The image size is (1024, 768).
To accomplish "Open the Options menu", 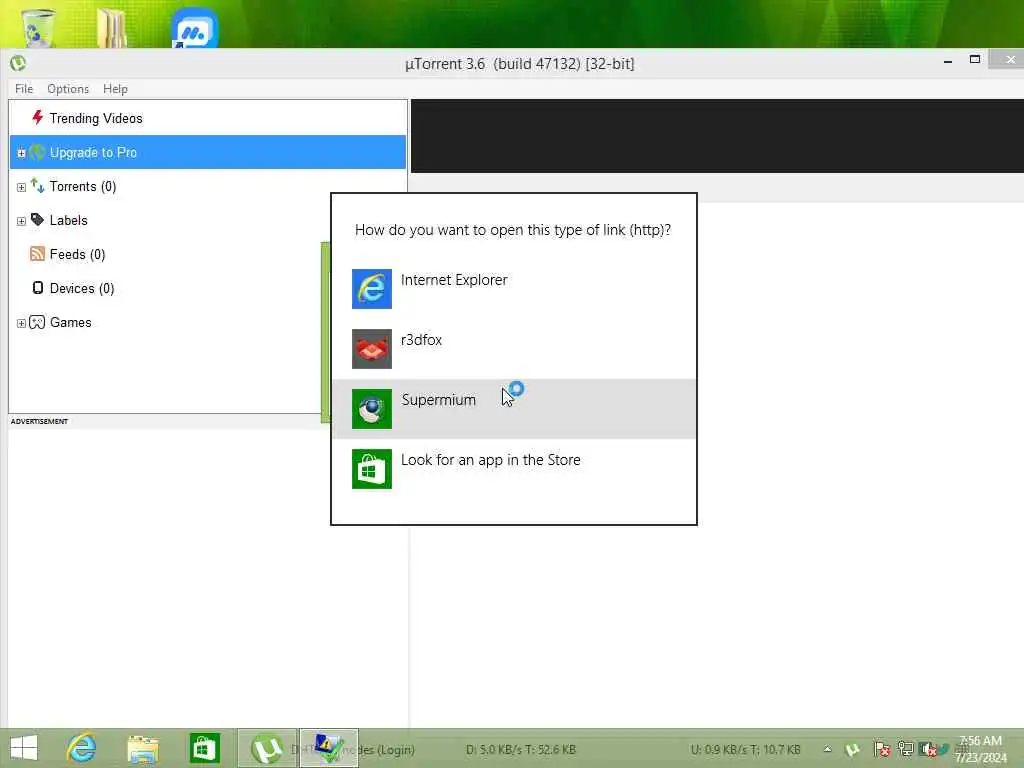I will tap(68, 89).
